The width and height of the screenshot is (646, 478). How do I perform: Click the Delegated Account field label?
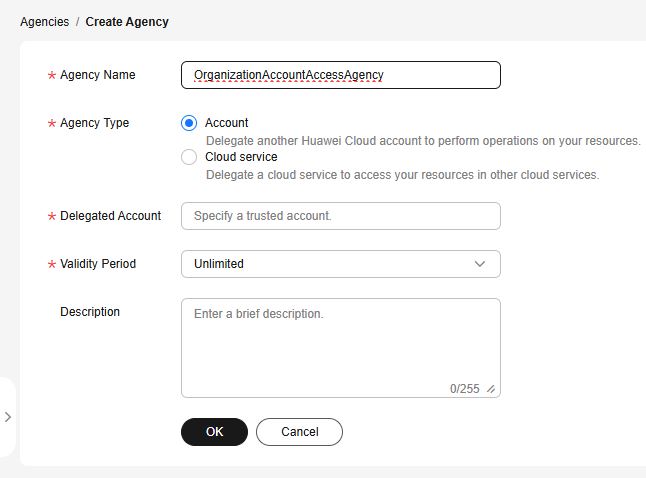pos(110,216)
